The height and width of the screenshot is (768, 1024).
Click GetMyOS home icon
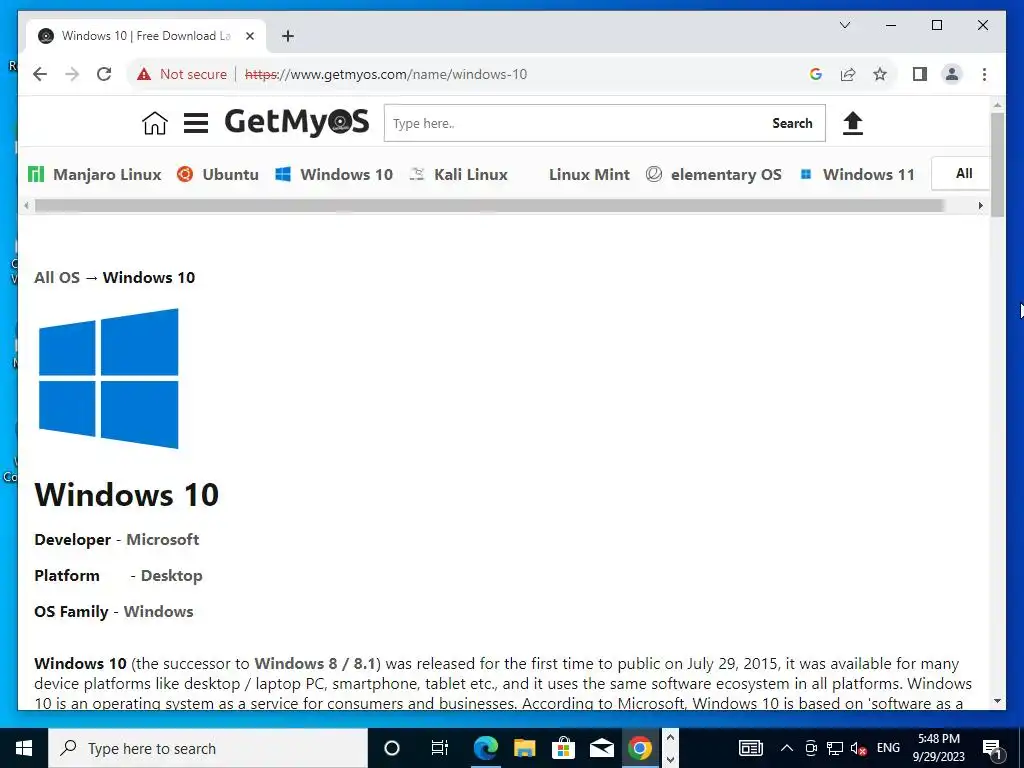pos(155,123)
